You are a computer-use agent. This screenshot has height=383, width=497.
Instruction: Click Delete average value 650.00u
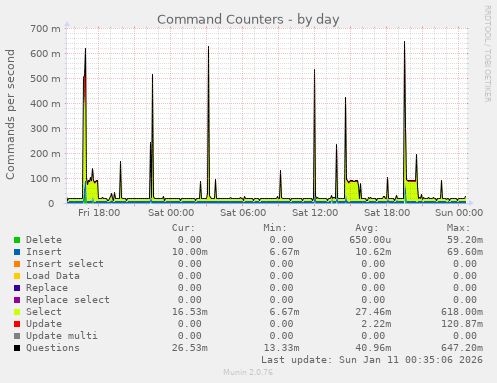coord(370,240)
